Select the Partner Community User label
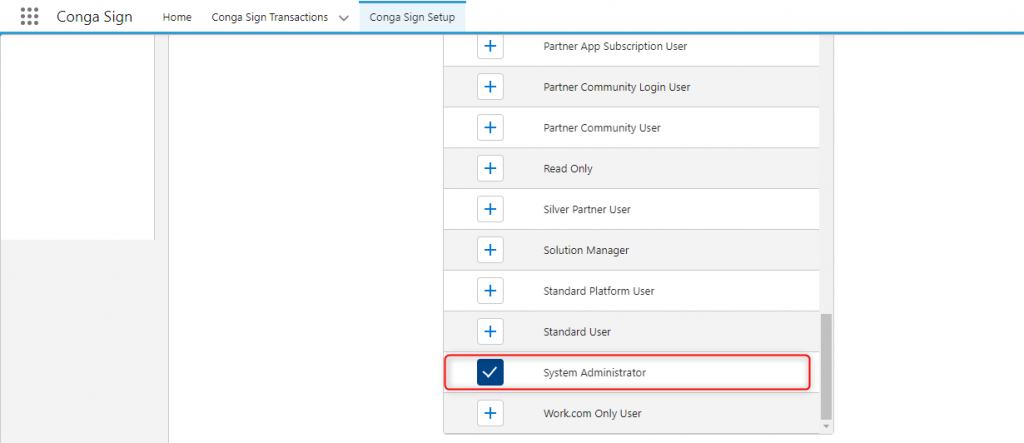1024x443 pixels. pos(602,128)
